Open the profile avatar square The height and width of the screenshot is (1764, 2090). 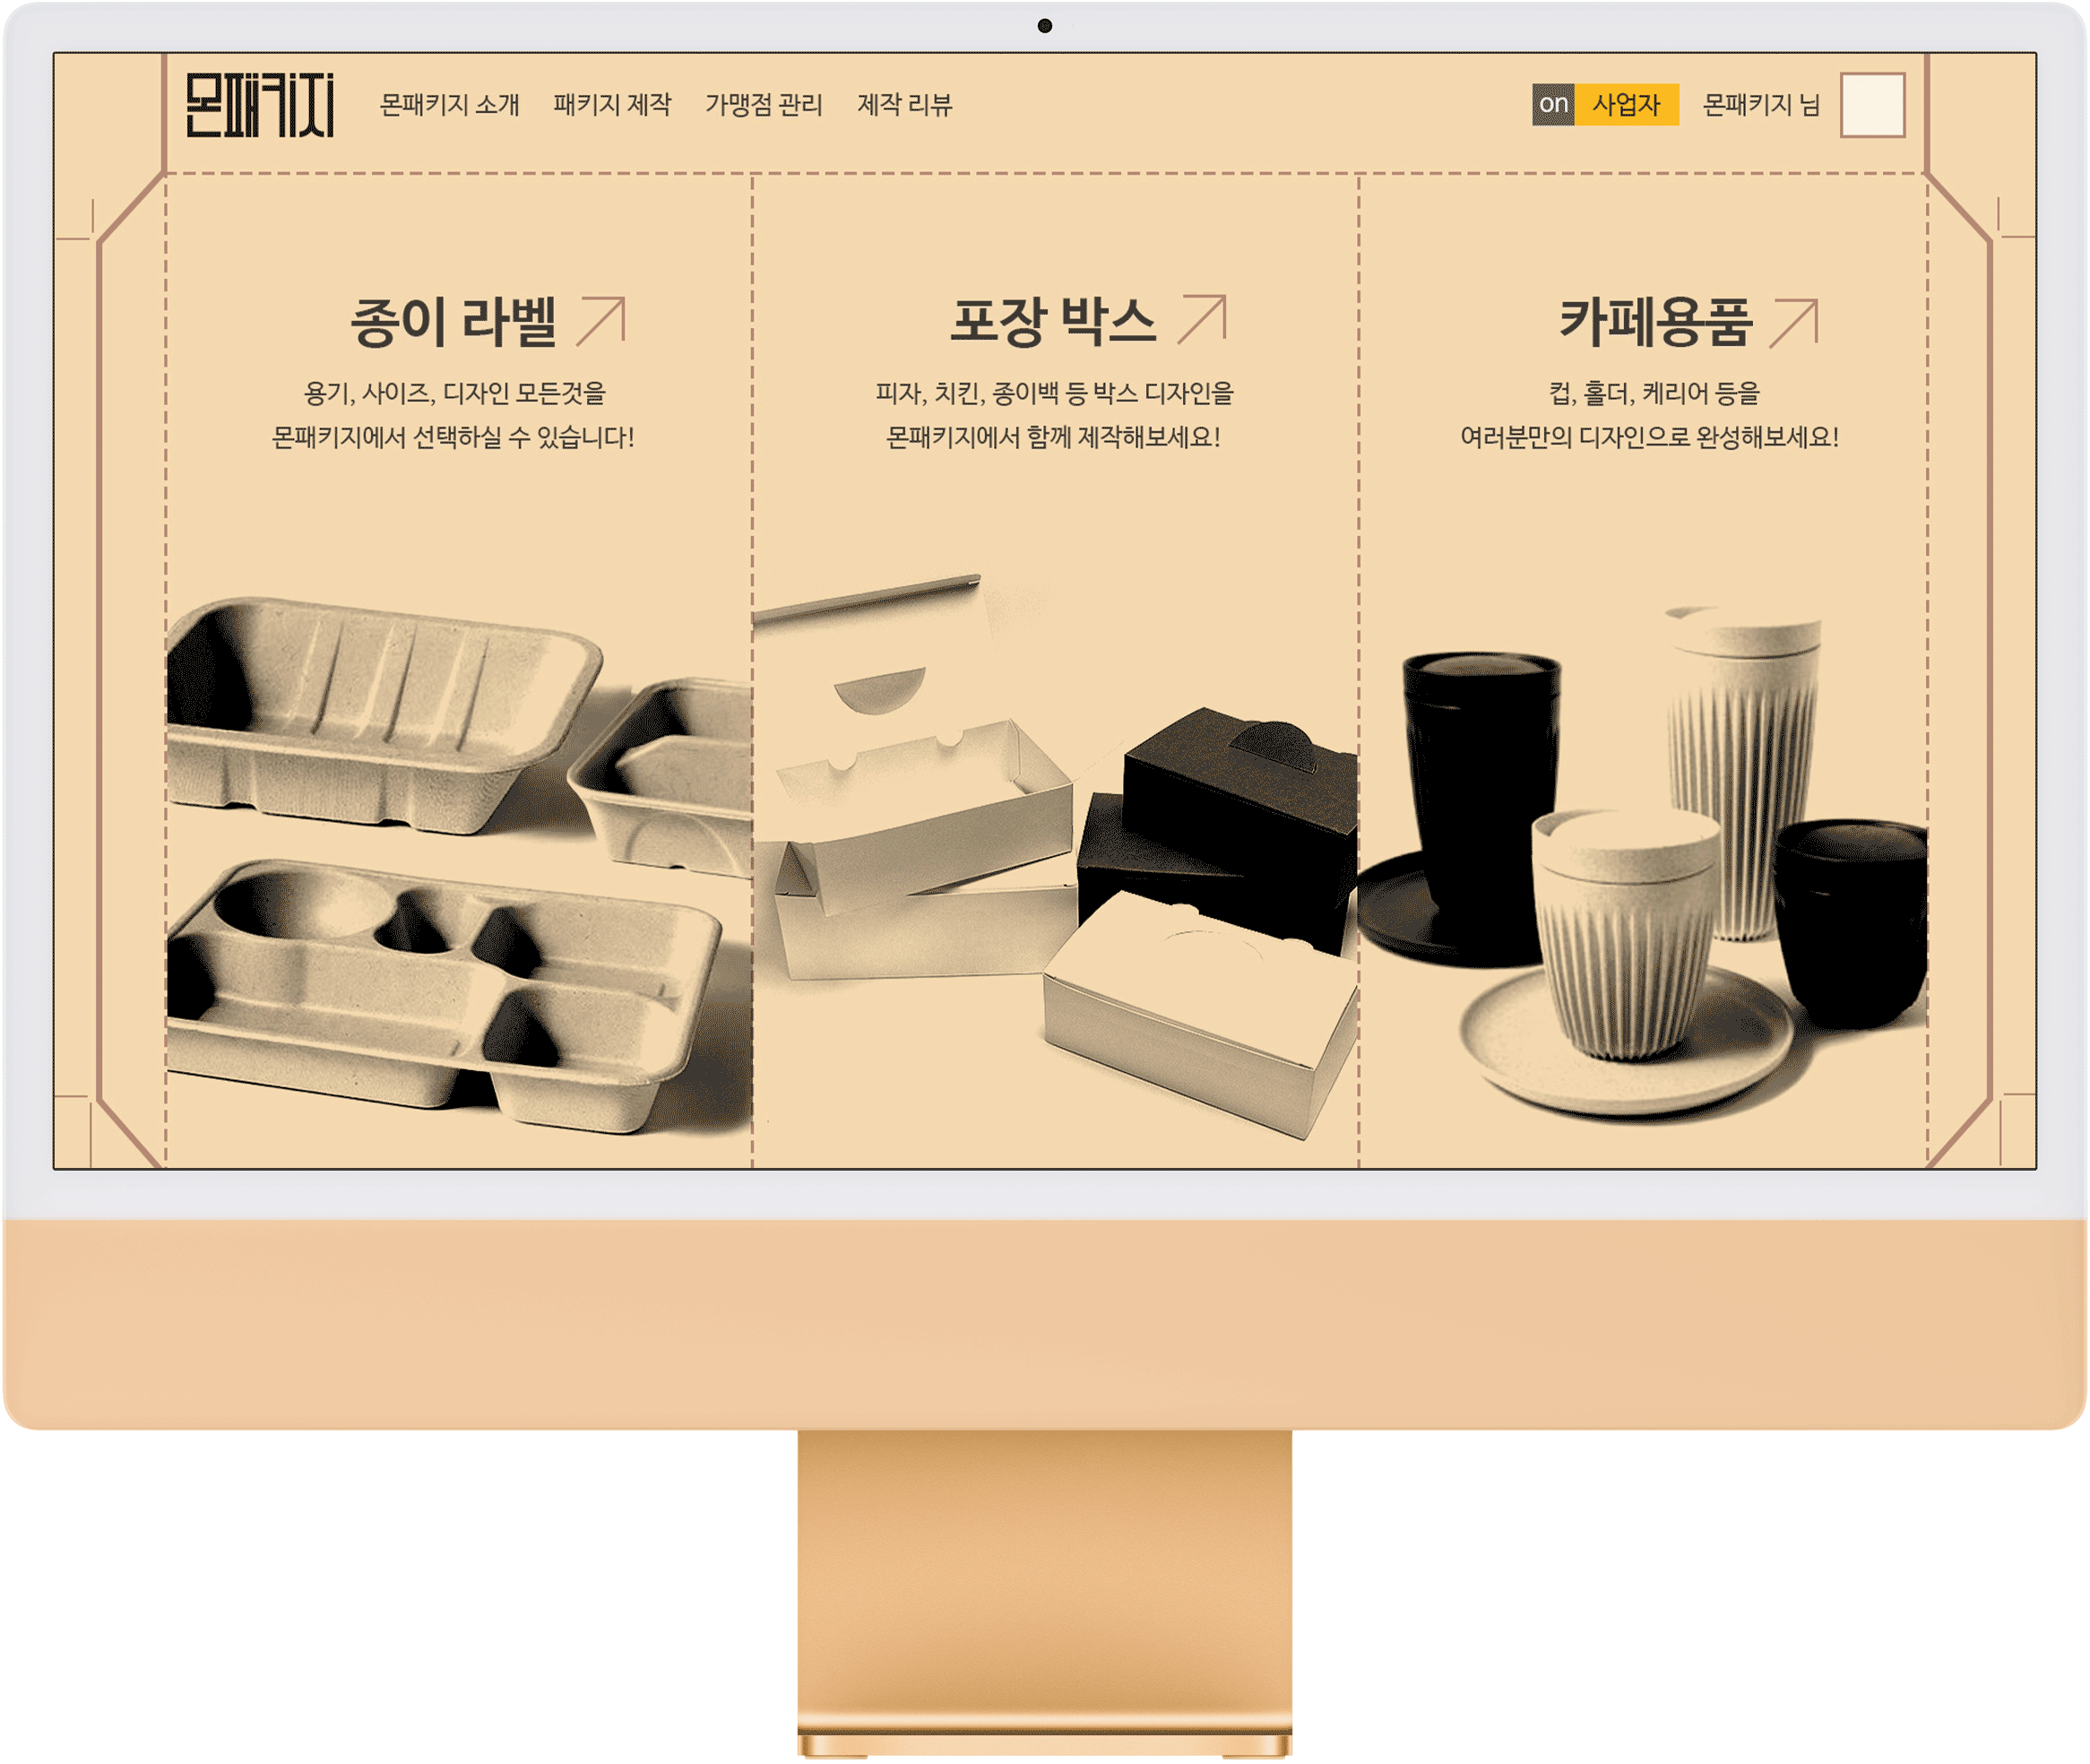pyautogui.click(x=1872, y=104)
